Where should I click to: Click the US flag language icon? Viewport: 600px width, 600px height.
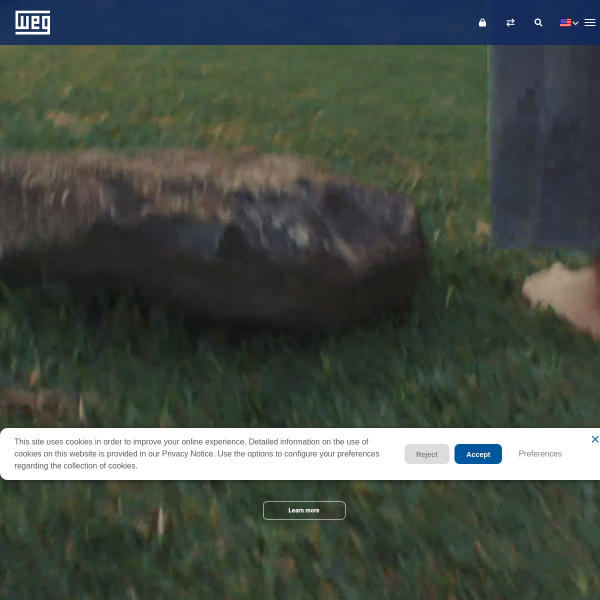(565, 23)
